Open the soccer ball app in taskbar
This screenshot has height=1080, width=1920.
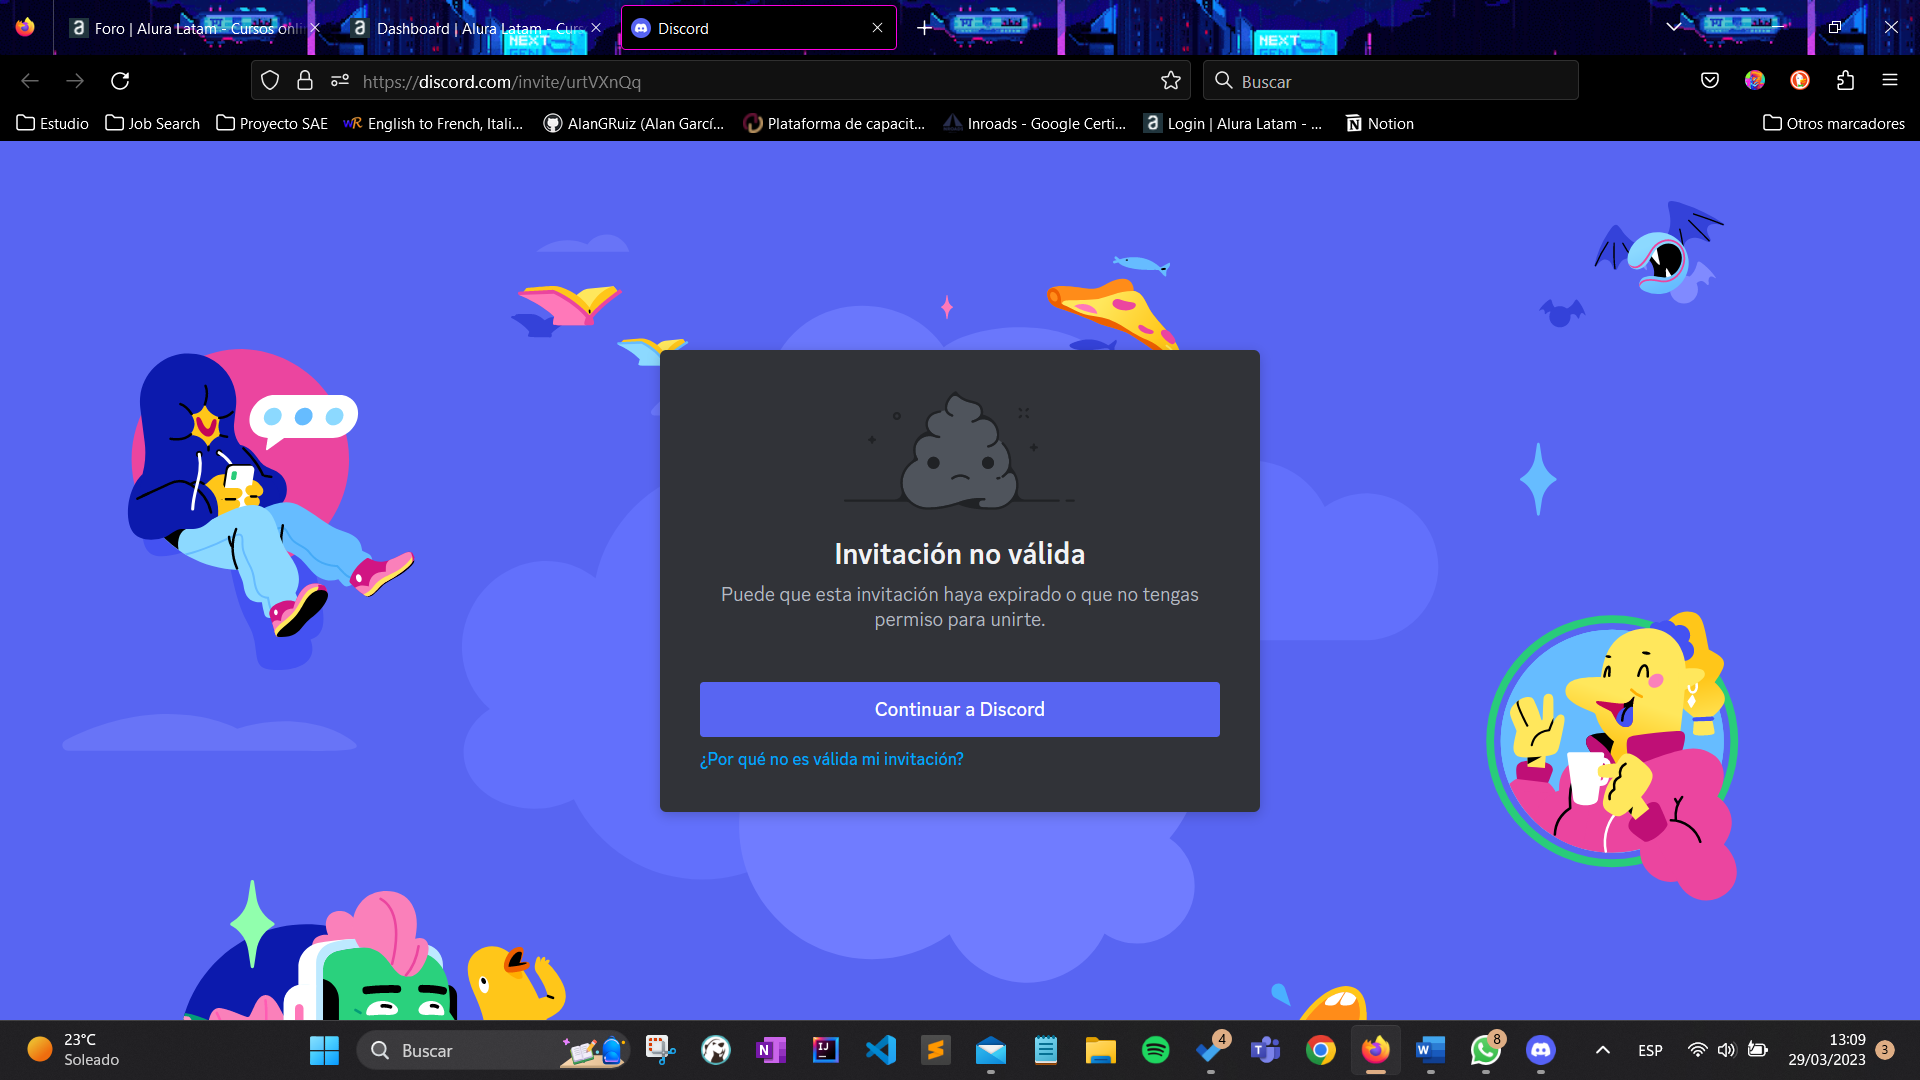716,1050
